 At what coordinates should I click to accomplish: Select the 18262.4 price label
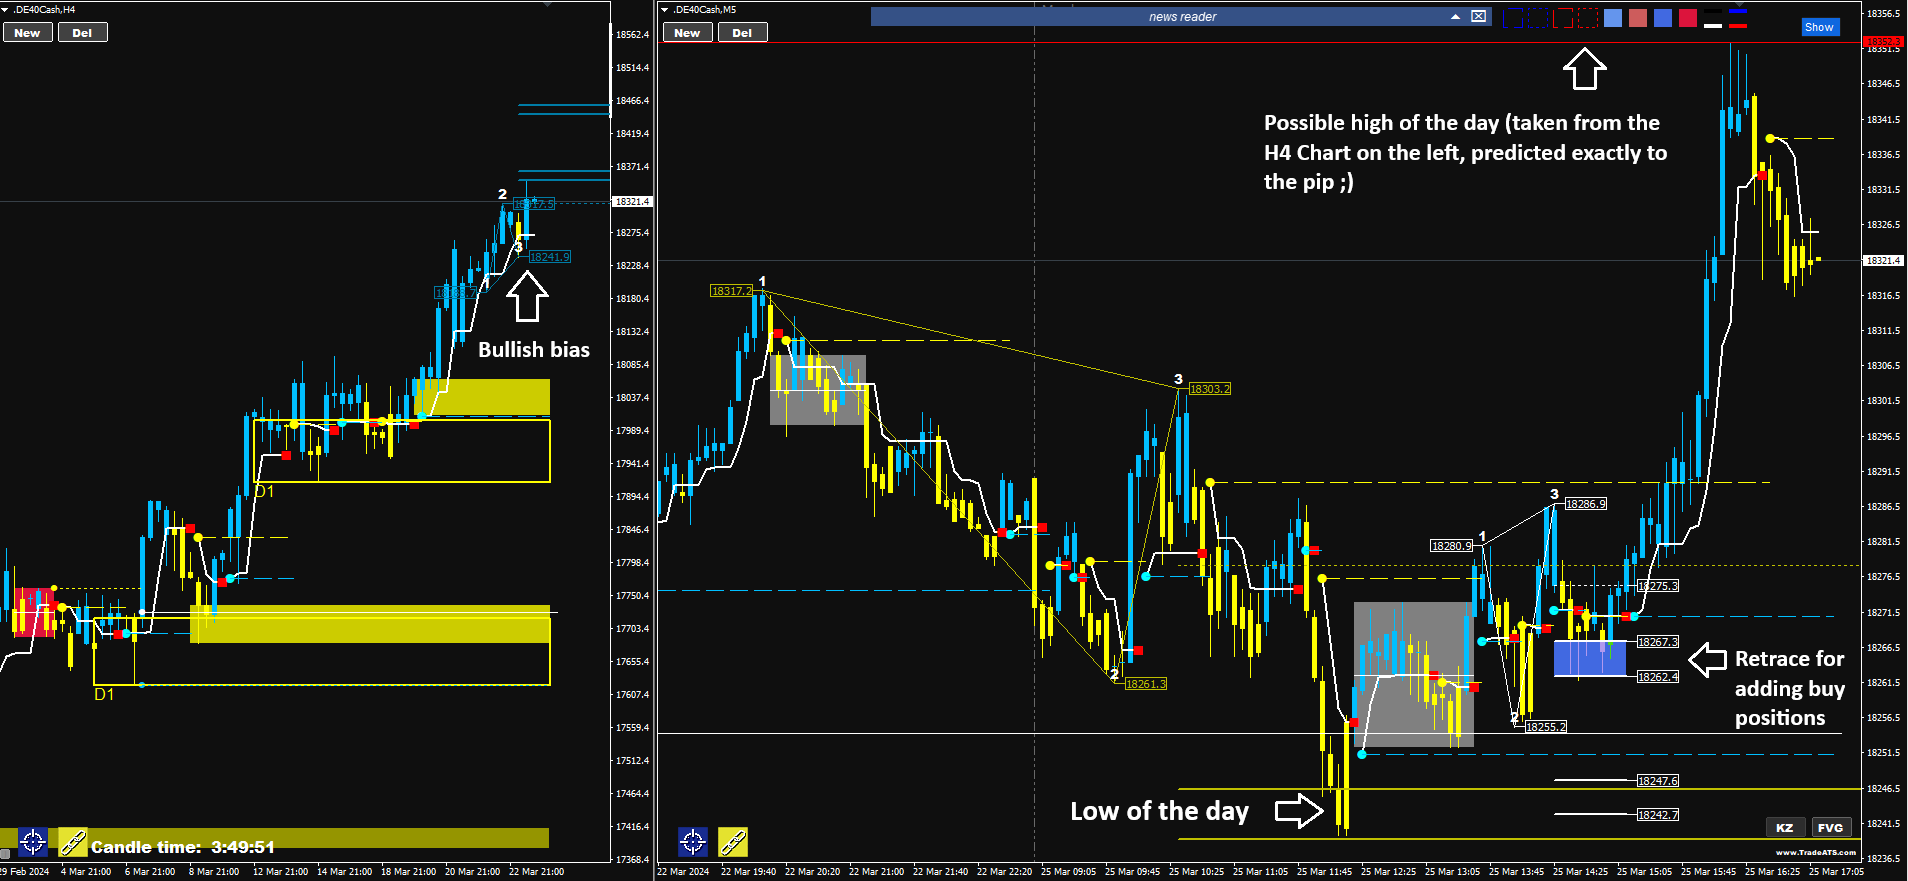pos(1658,677)
